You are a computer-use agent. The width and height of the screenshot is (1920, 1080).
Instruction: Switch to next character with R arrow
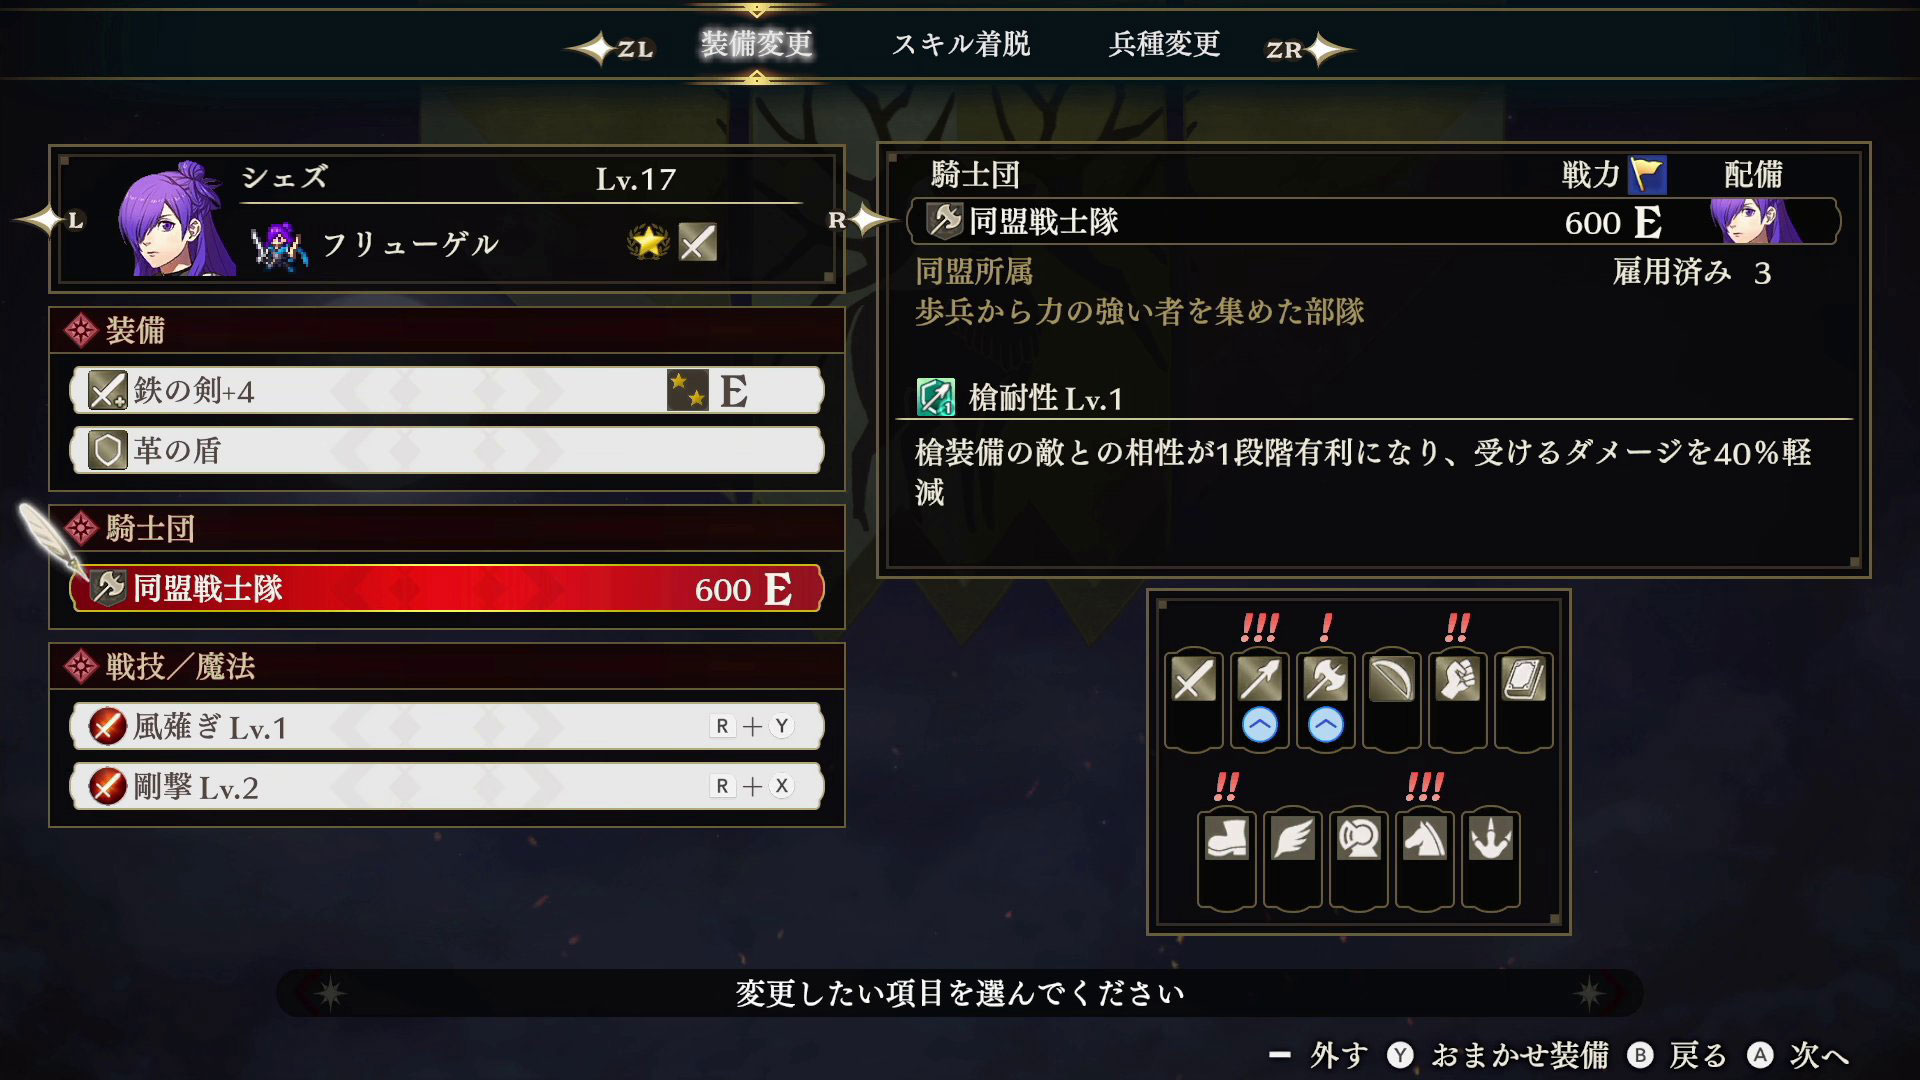click(x=858, y=220)
